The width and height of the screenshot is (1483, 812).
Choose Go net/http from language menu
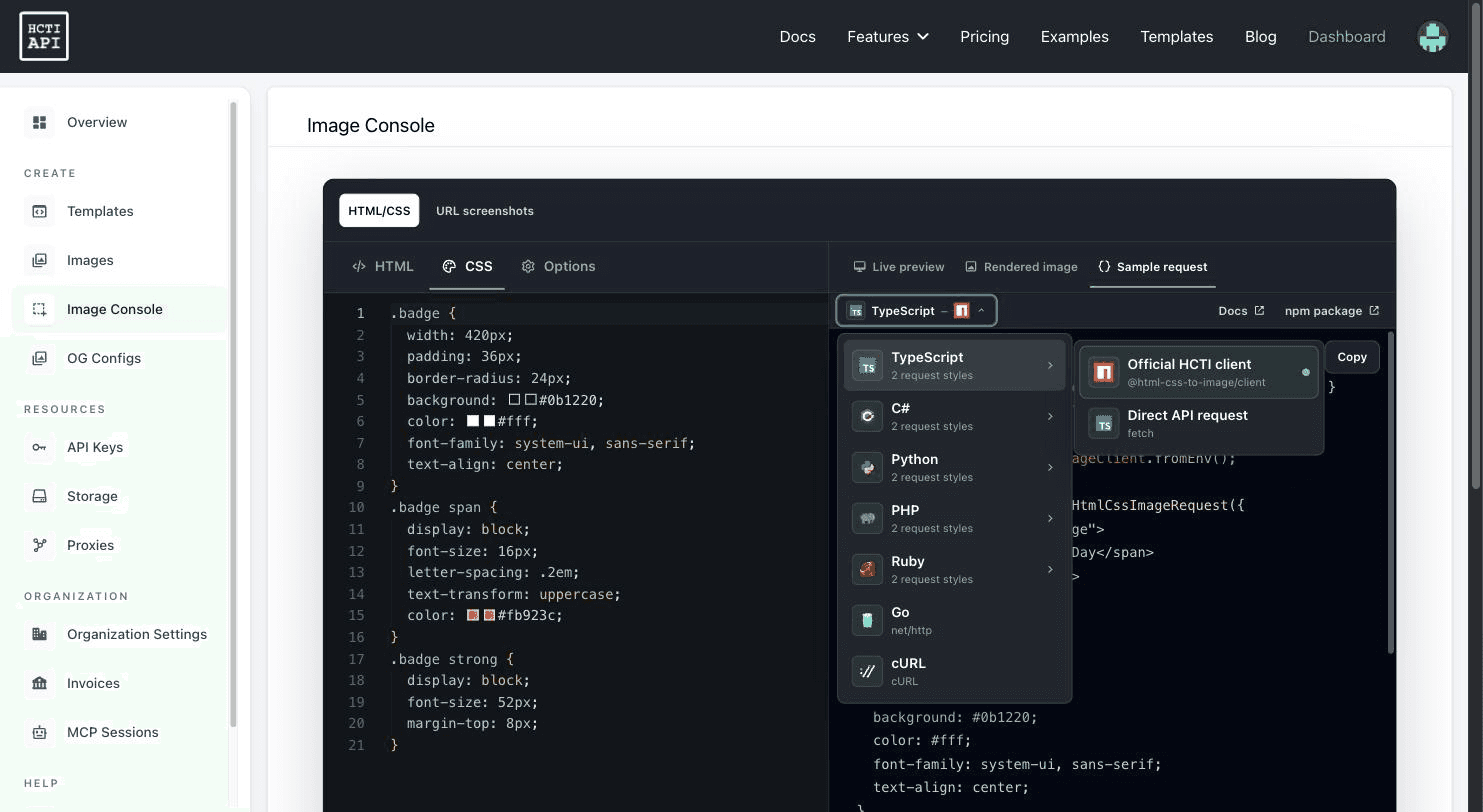(x=955, y=621)
